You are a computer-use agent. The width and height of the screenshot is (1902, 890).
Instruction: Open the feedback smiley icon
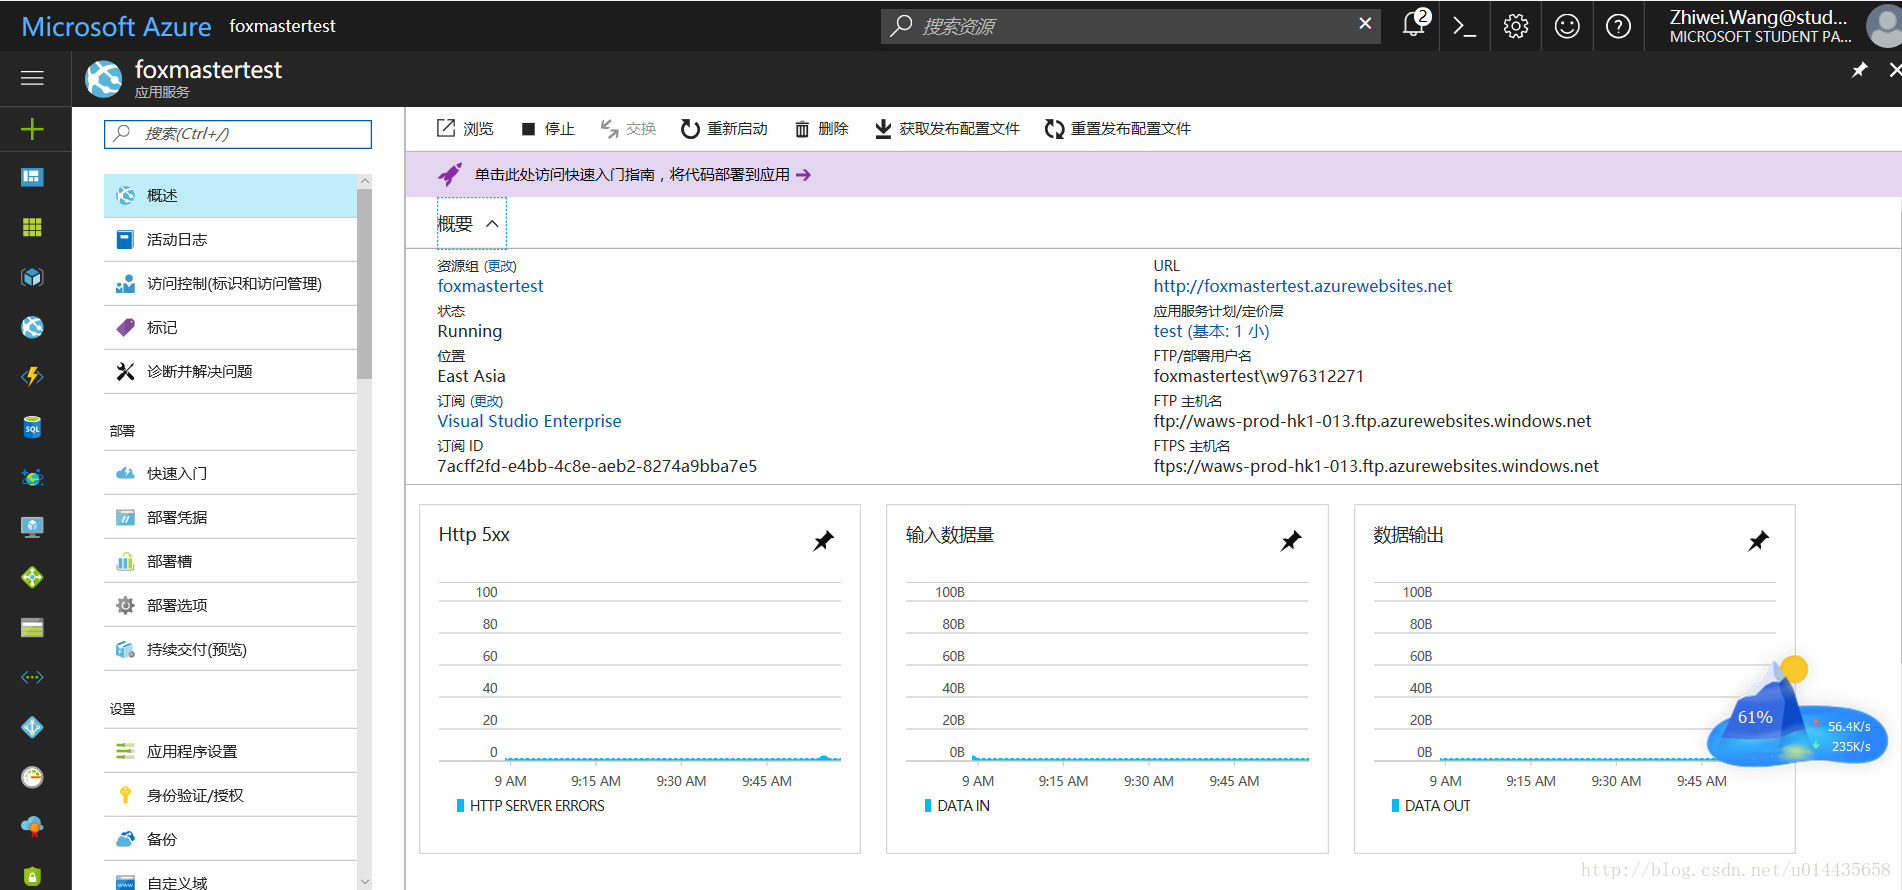click(1567, 26)
